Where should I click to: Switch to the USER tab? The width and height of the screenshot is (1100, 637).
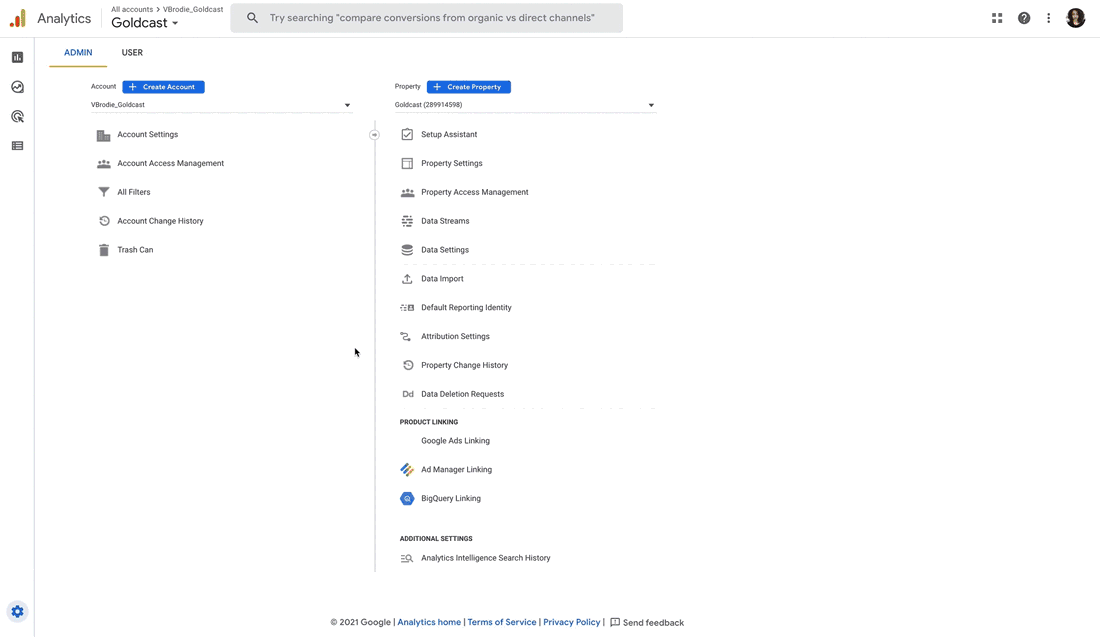click(132, 53)
